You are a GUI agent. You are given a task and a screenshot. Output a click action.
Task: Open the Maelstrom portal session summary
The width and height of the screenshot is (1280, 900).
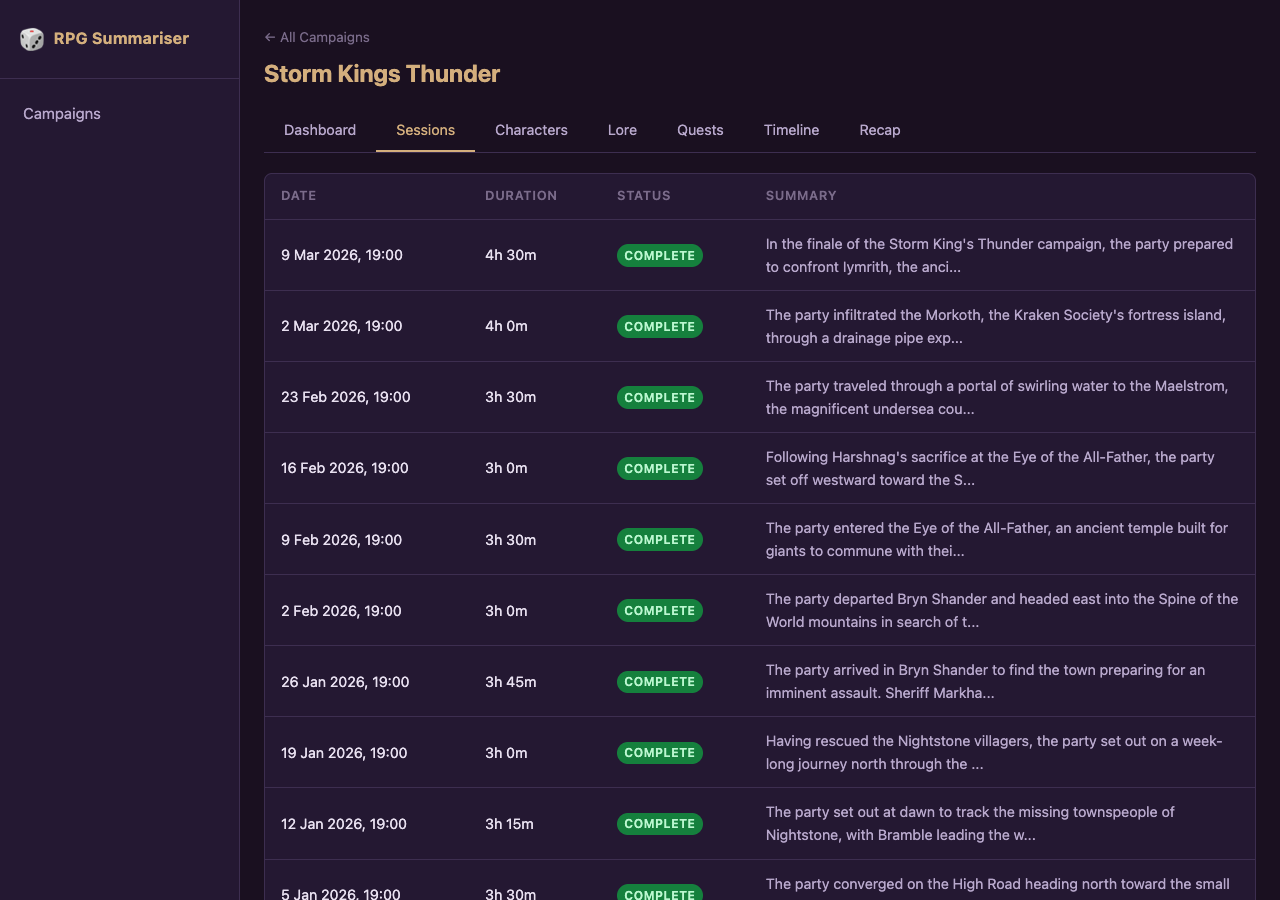pyautogui.click(x=997, y=397)
